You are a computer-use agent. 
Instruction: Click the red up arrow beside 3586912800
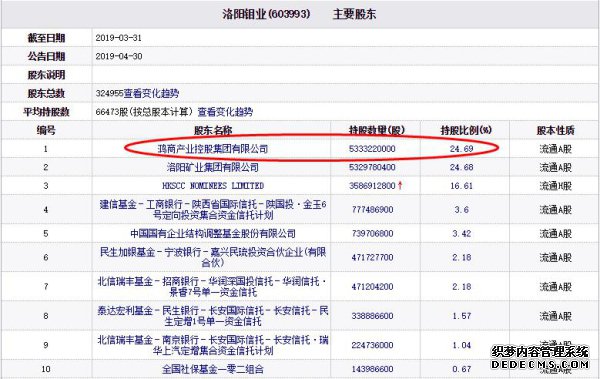(x=400, y=186)
